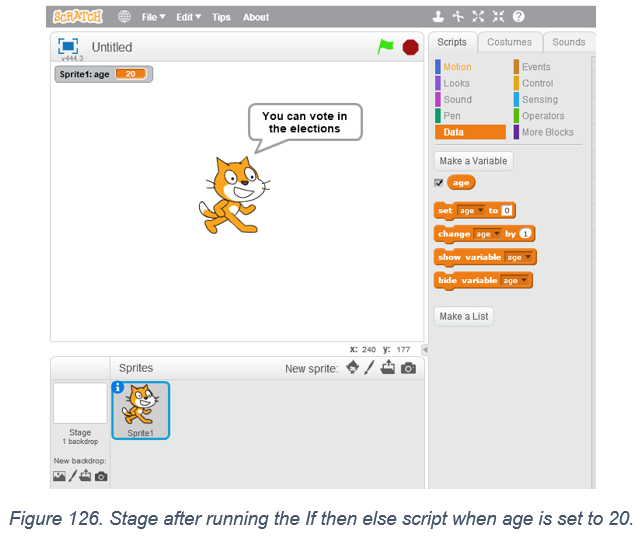The height and width of the screenshot is (536, 640).
Task: Click the green flag to run
Action: [385, 47]
